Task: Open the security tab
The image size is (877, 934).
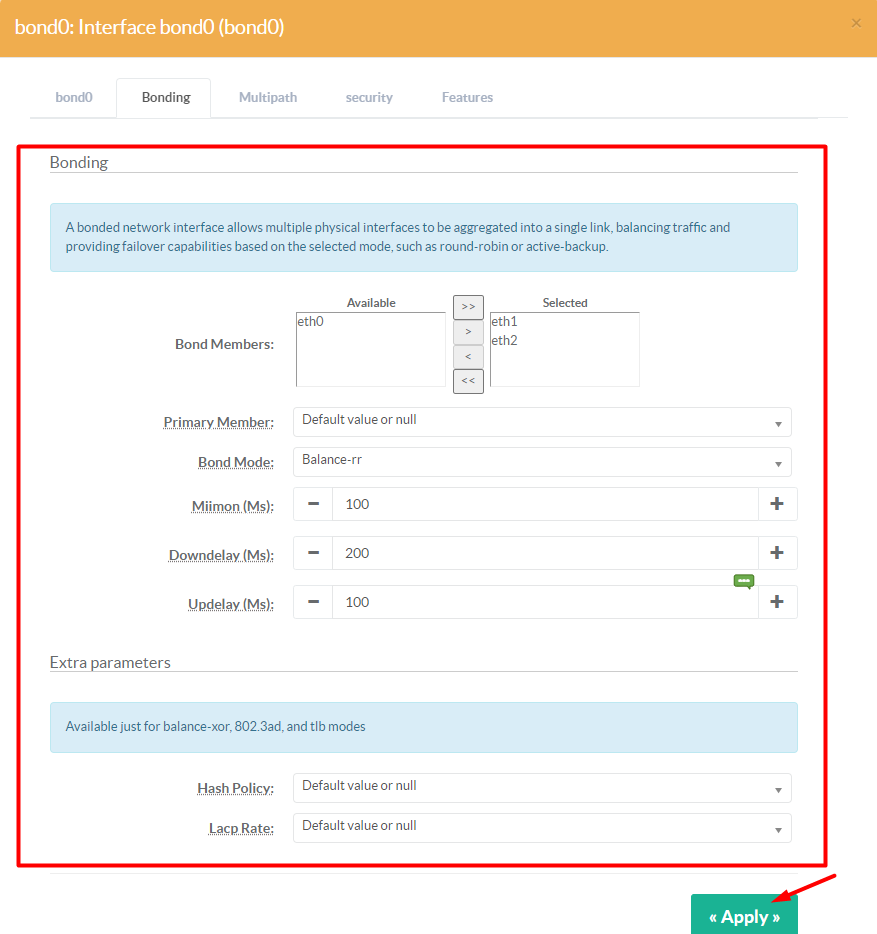Action: point(368,97)
